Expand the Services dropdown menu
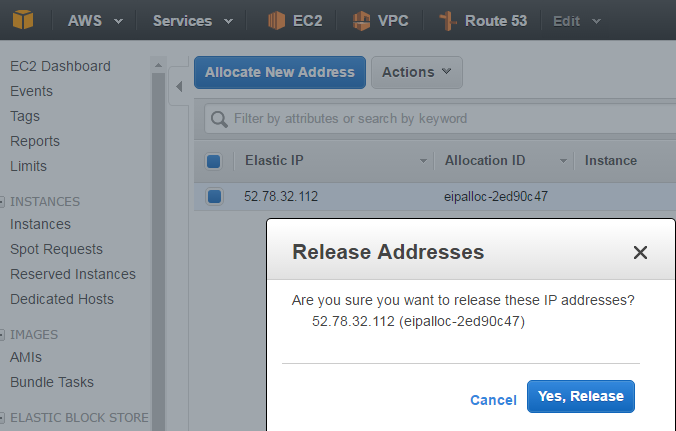 193,21
